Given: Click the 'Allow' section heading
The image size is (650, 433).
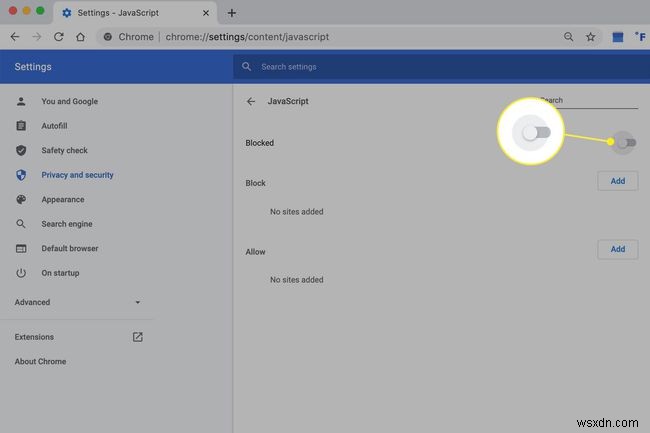Looking at the screenshot, I should point(255,252).
